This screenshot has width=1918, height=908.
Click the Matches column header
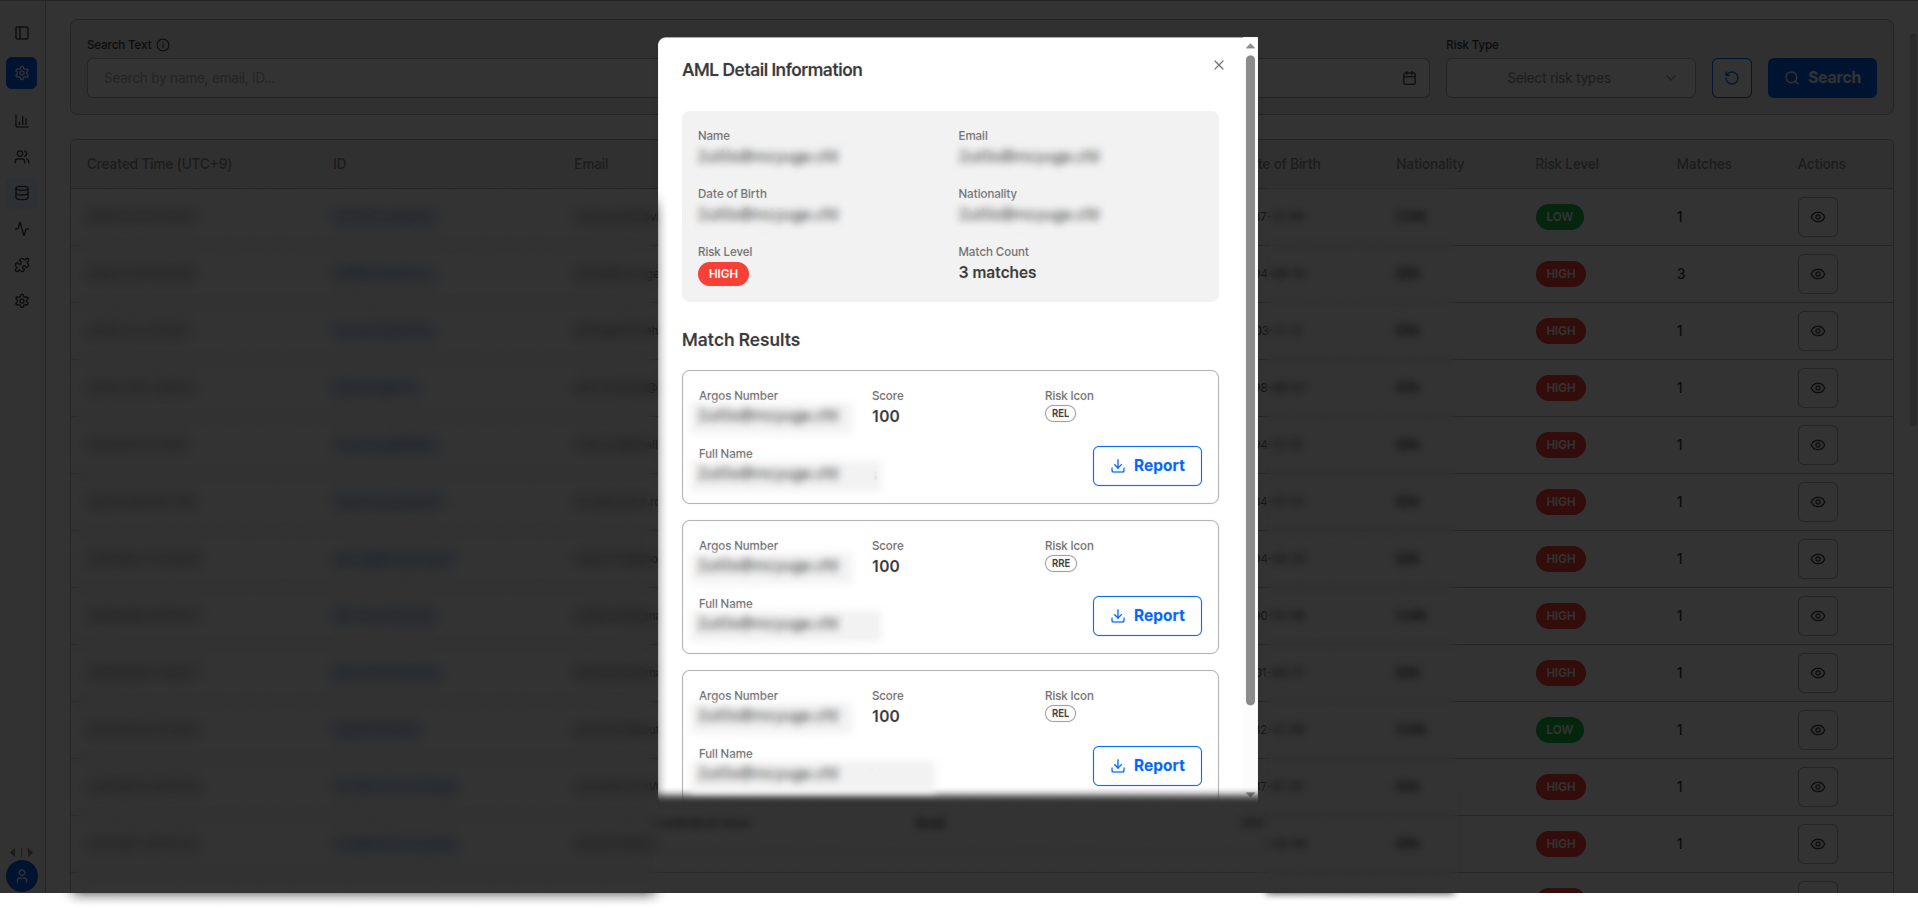coord(1704,164)
